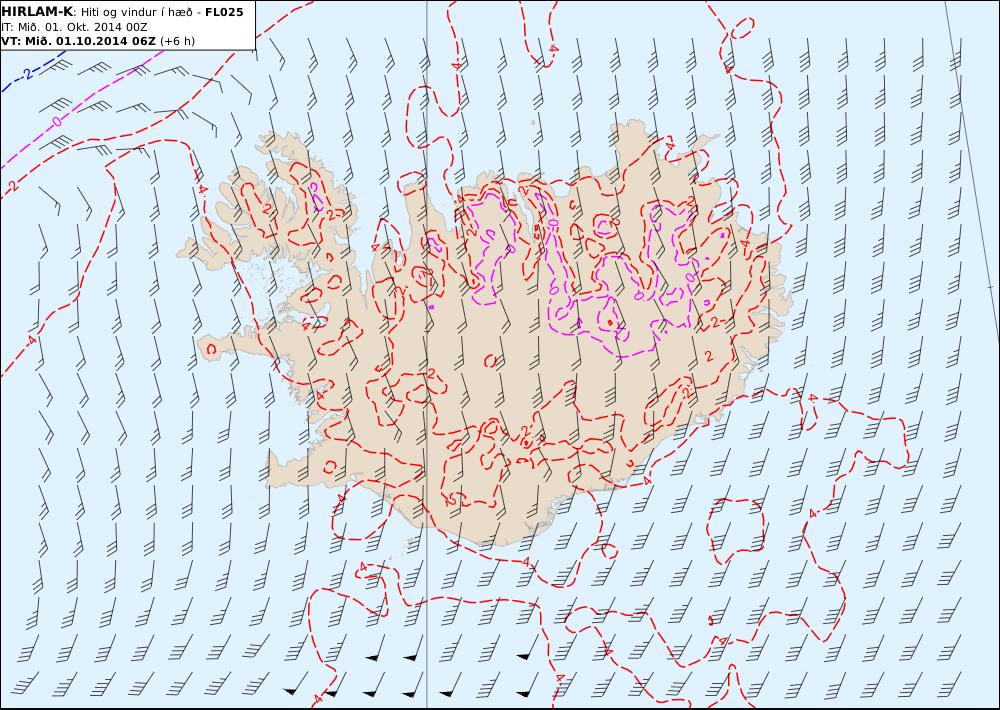This screenshot has height=710, width=1000.
Task: Click the blue '-2' isotherm label
Action: pos(24,75)
